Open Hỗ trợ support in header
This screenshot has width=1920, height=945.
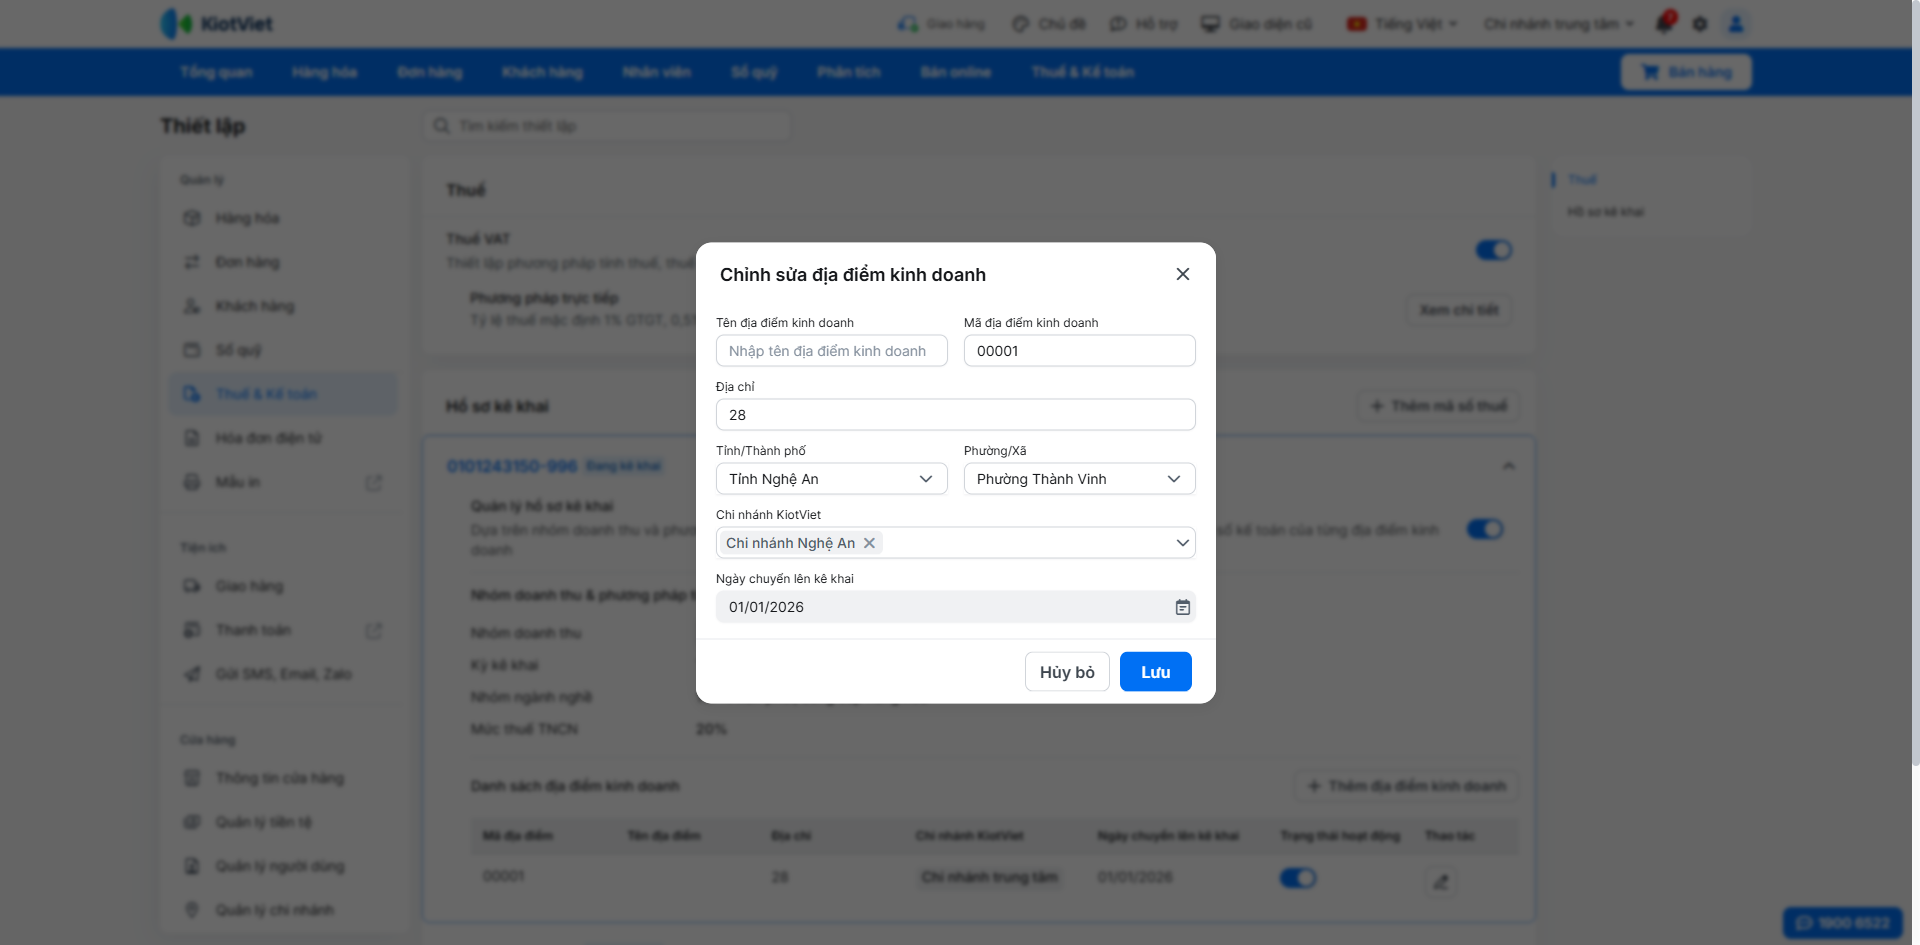click(1144, 24)
